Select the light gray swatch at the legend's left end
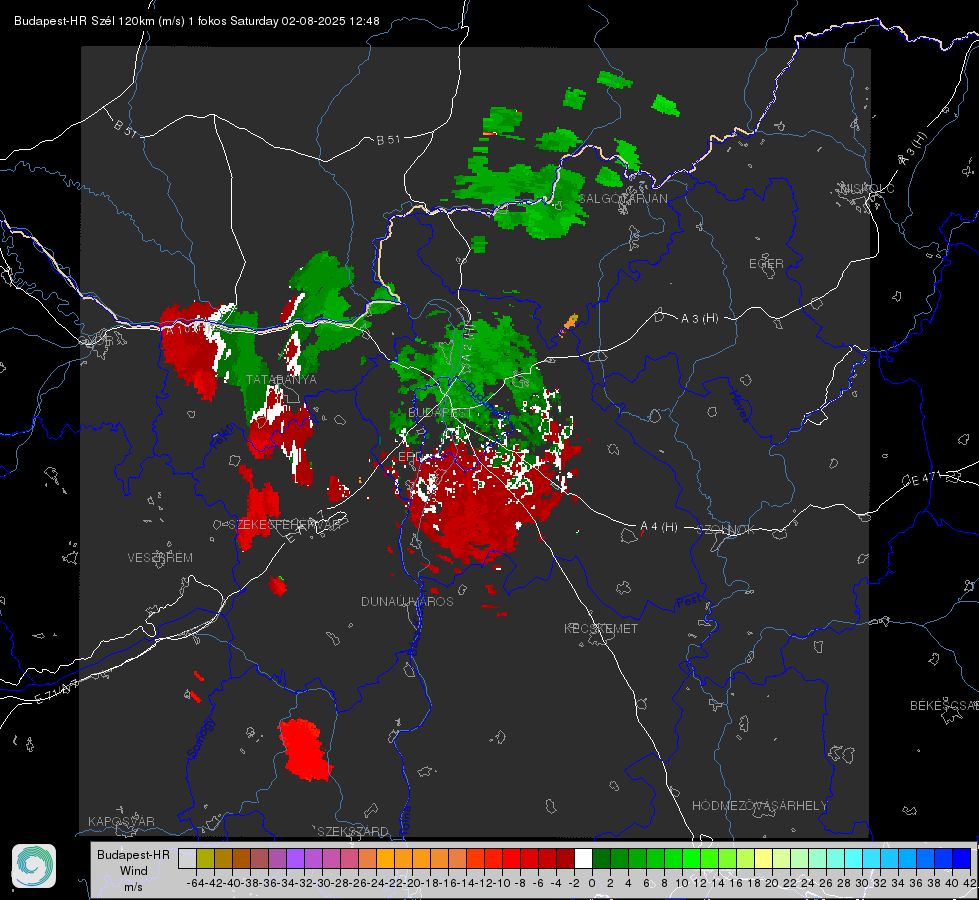The image size is (979, 900). [x=187, y=859]
